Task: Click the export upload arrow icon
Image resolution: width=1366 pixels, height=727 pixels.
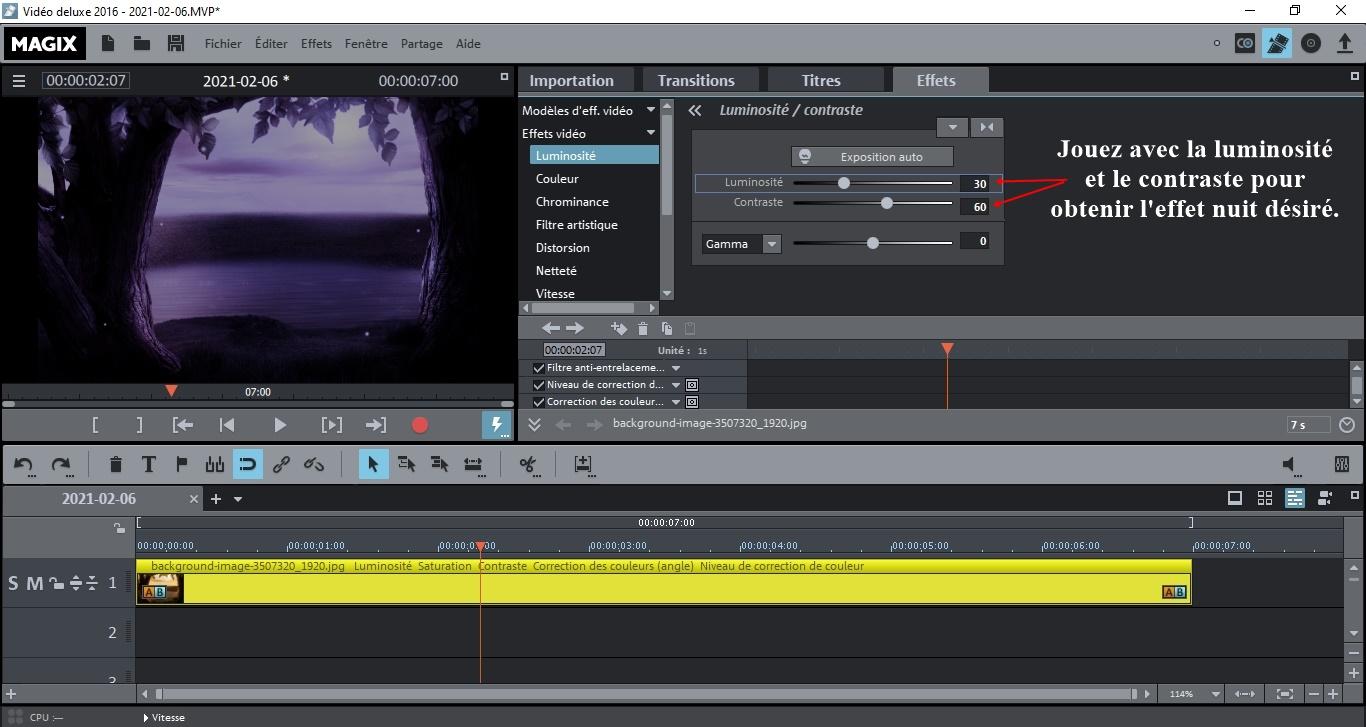Action: [1345, 44]
